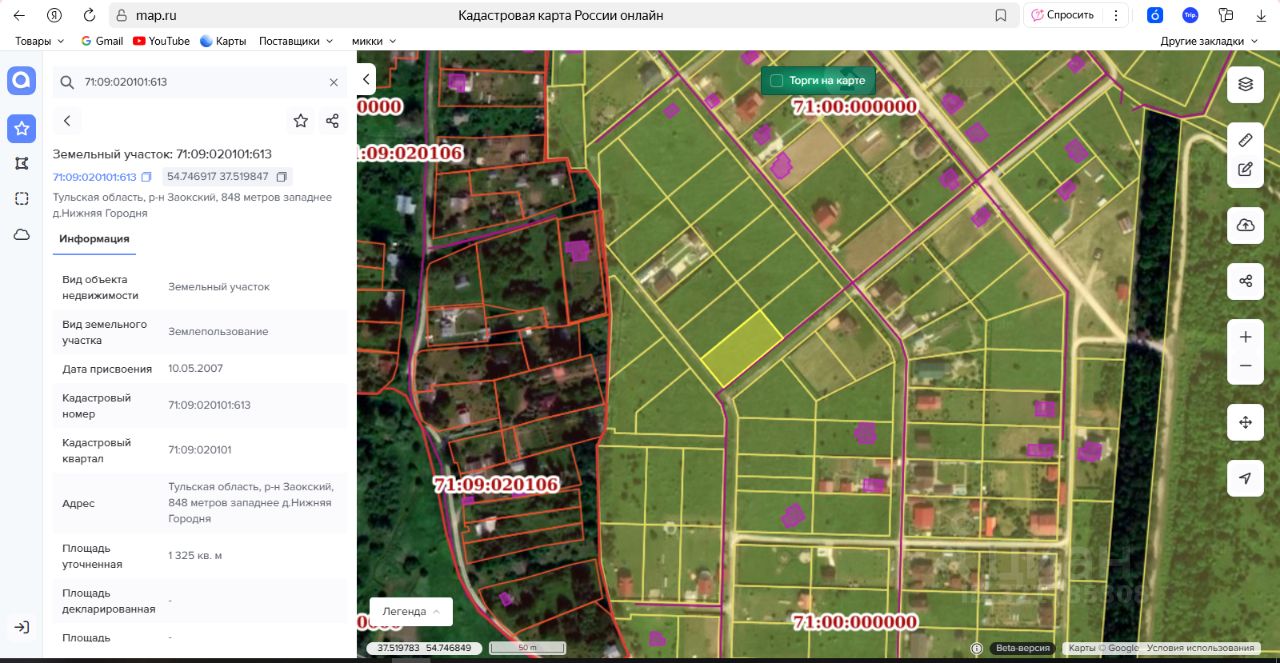1280x663 pixels.
Task: Click the search input with 71:09:020101:613
Action: click(200, 82)
